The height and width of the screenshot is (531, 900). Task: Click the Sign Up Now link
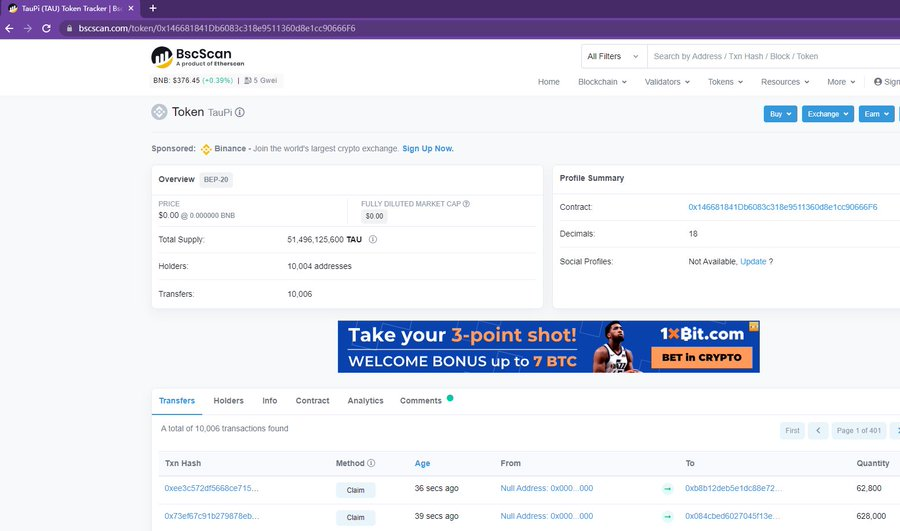tap(428, 149)
